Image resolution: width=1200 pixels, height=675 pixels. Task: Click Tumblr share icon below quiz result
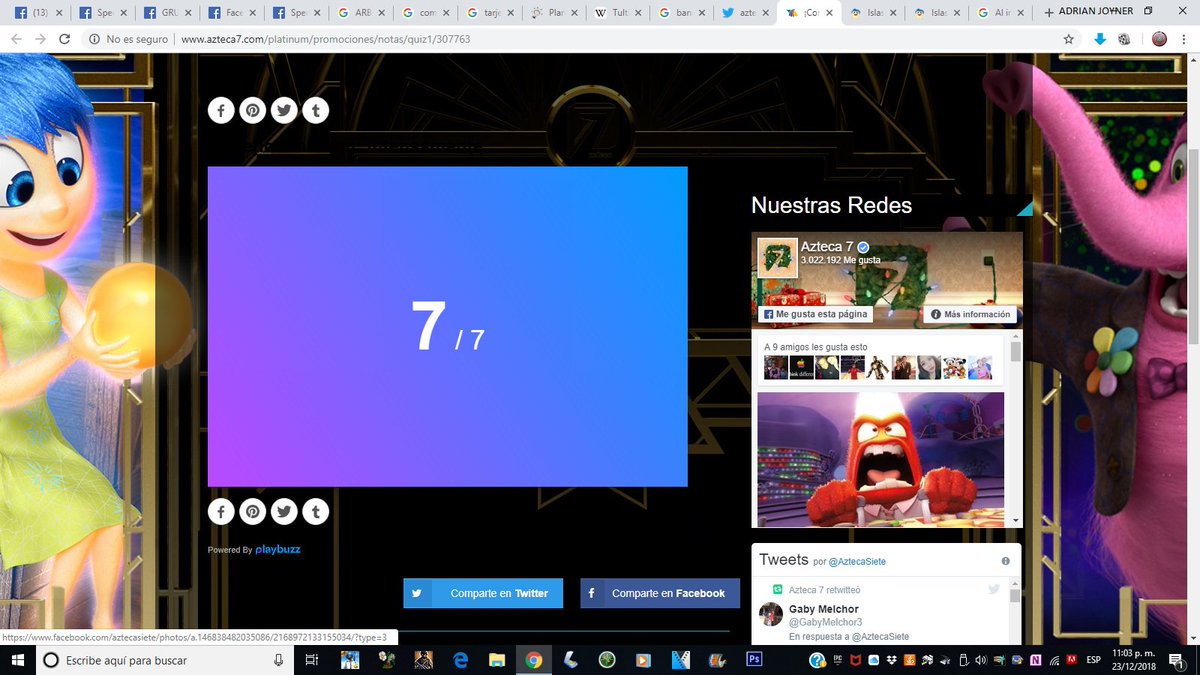(x=316, y=512)
